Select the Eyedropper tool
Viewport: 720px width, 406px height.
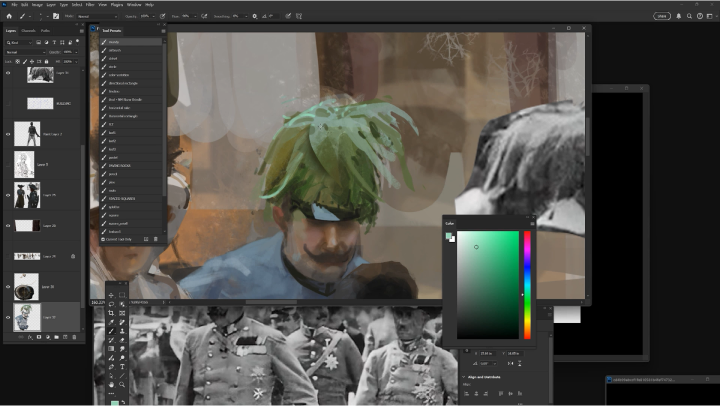pos(111,322)
